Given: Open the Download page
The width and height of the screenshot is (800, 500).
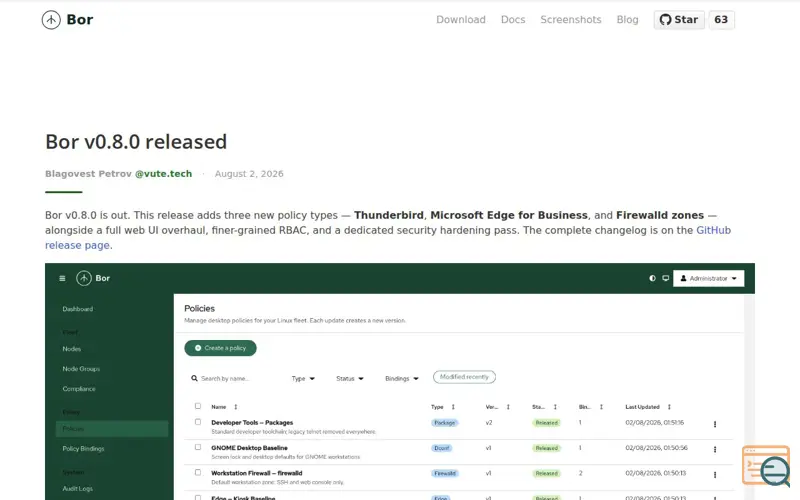Looking at the screenshot, I should (461, 20).
